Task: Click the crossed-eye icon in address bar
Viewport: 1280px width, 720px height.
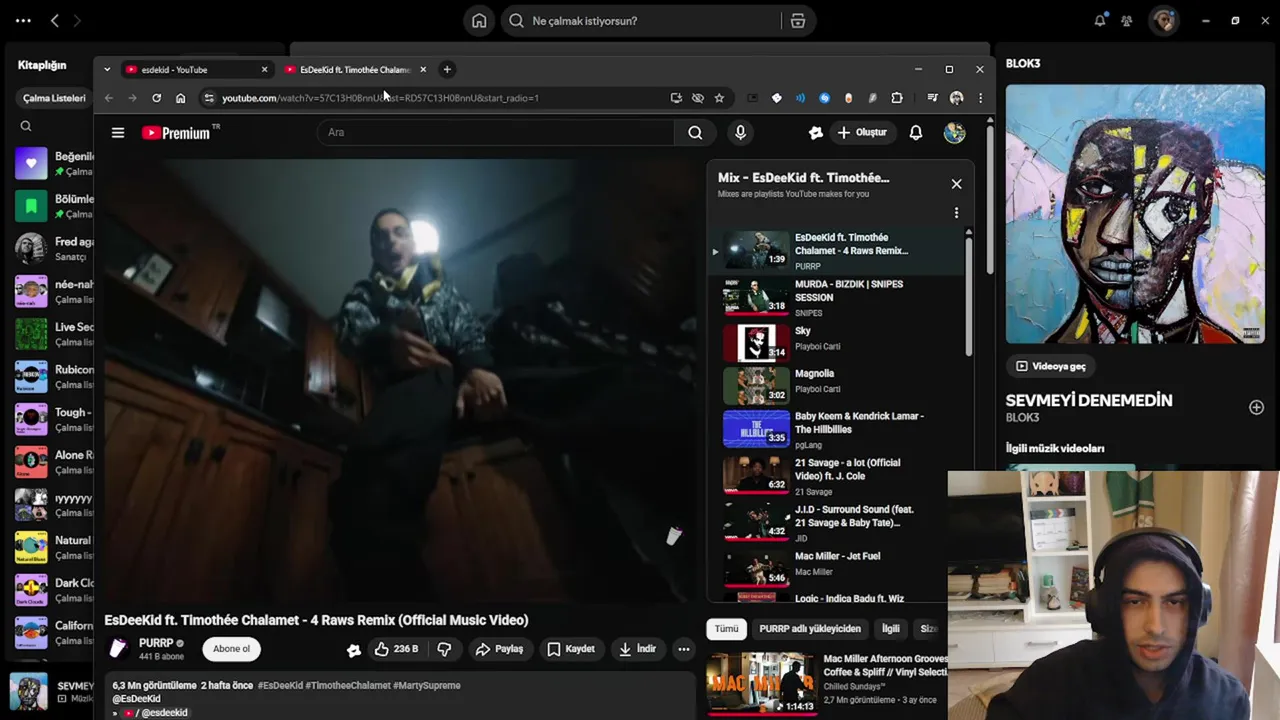Action: (x=698, y=98)
